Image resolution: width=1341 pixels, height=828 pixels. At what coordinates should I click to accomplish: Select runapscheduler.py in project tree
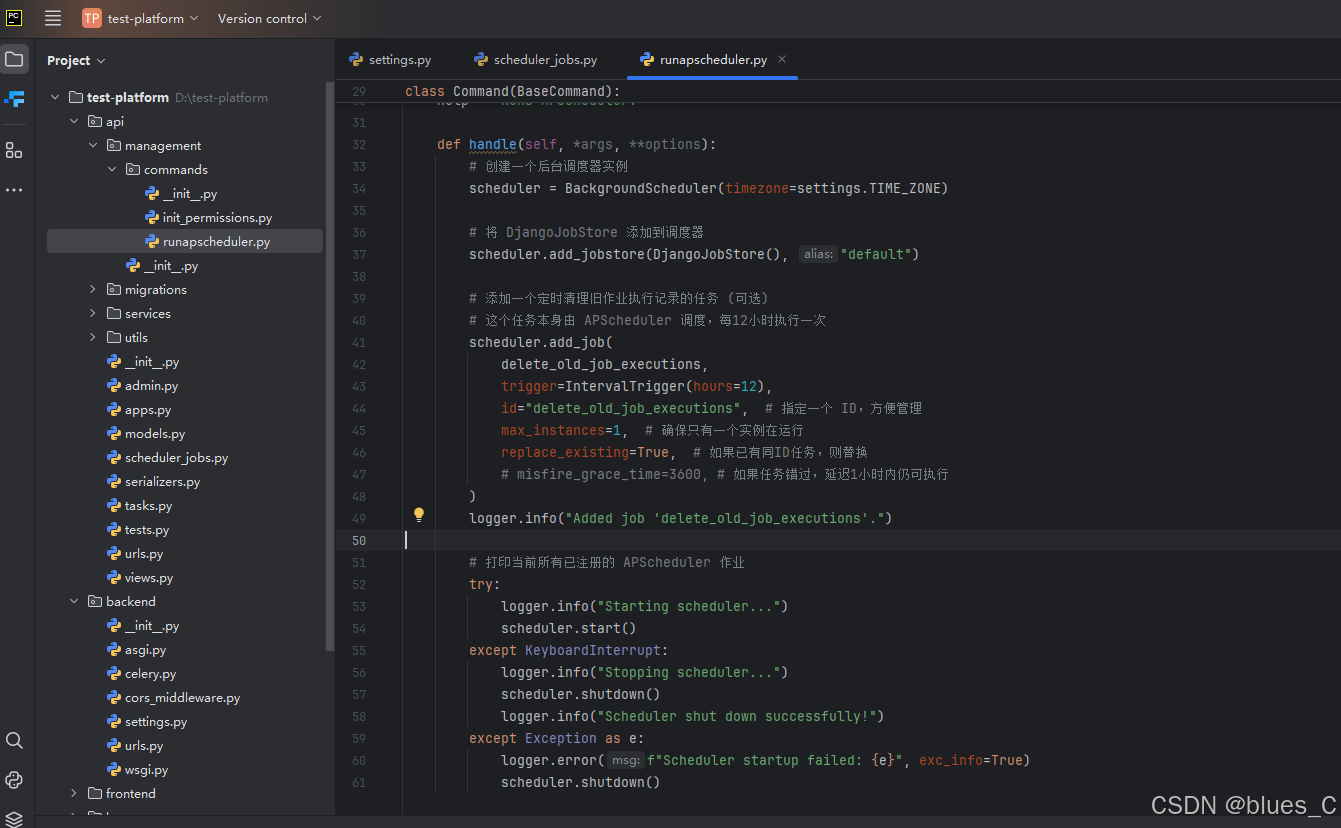coord(185,241)
